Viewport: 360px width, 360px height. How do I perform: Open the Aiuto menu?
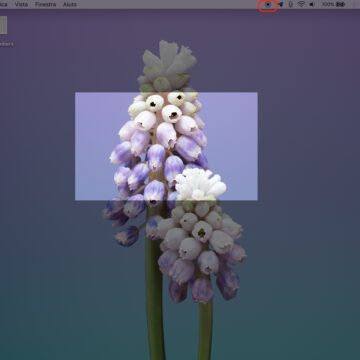(x=70, y=4)
